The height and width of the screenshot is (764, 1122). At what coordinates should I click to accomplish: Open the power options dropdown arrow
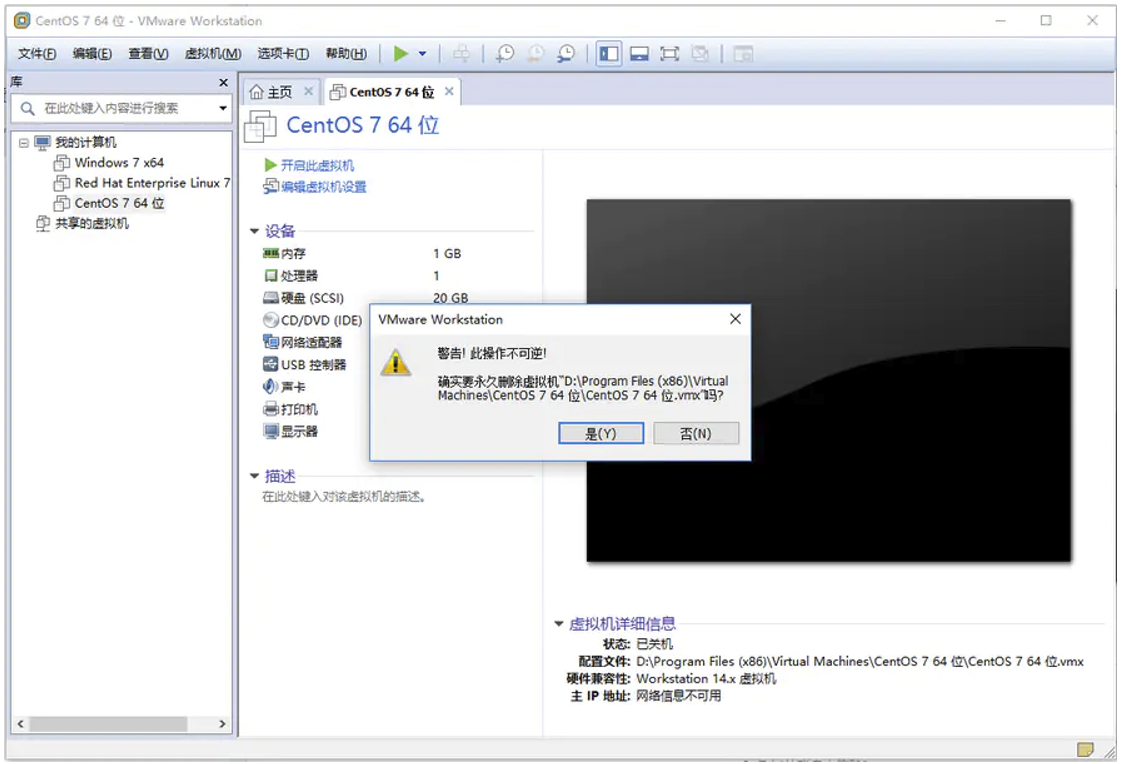tap(422, 54)
